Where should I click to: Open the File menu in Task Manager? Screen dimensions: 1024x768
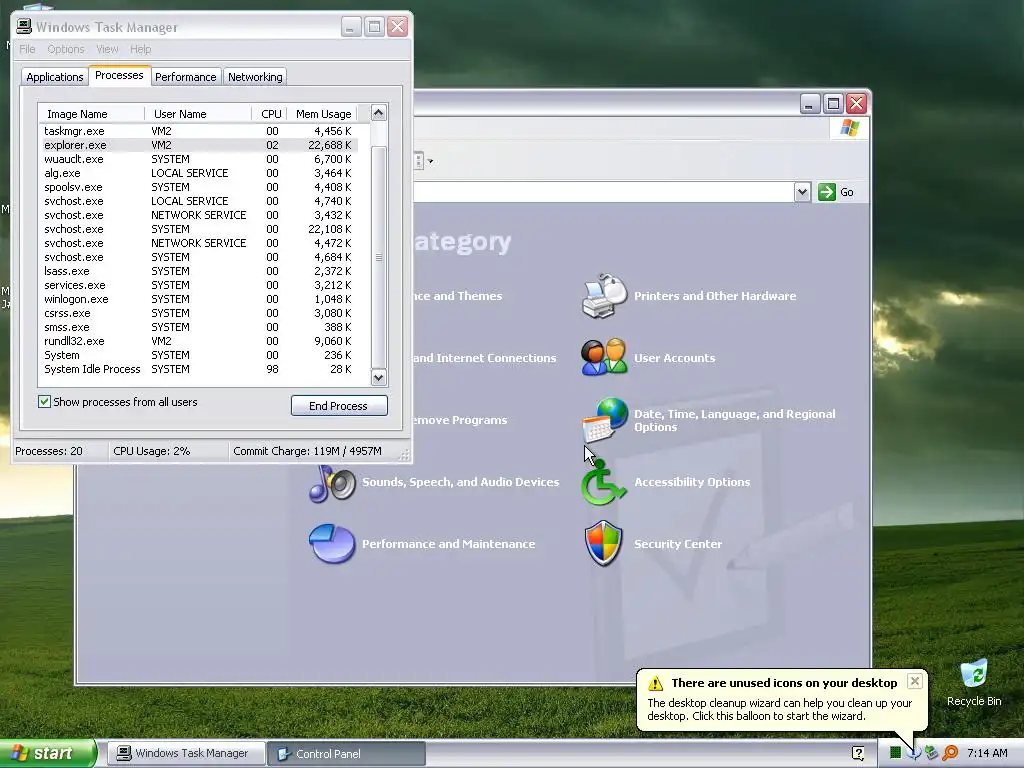(x=27, y=49)
